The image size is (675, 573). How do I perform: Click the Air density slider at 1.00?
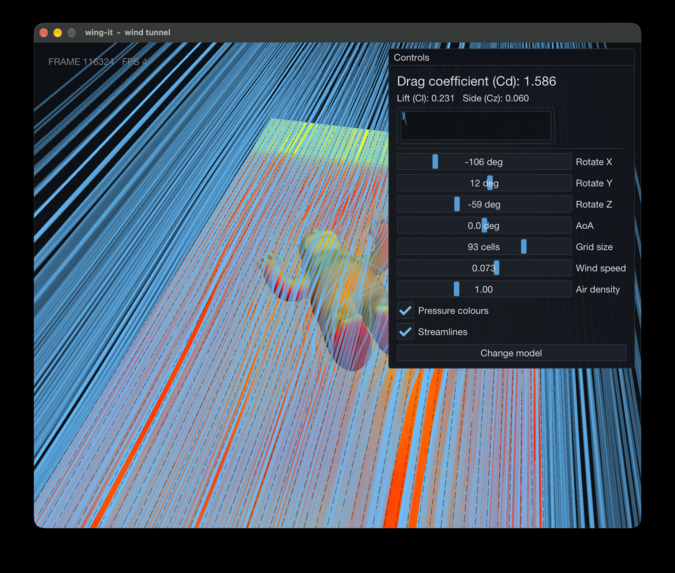pyautogui.click(x=484, y=289)
